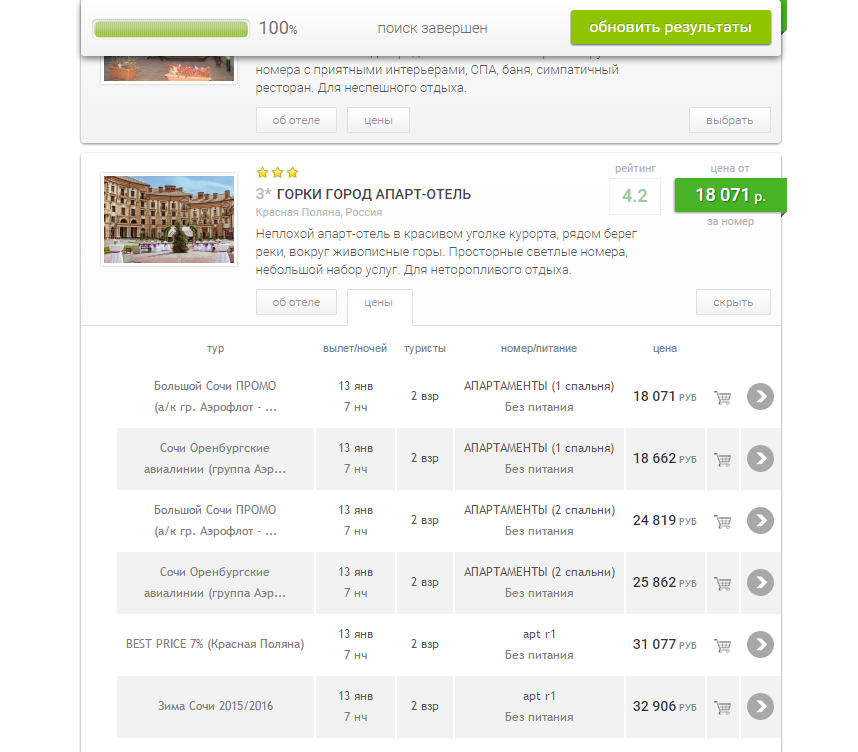Click Большой Сочи ПРОМО tour at 18 071

215,396
